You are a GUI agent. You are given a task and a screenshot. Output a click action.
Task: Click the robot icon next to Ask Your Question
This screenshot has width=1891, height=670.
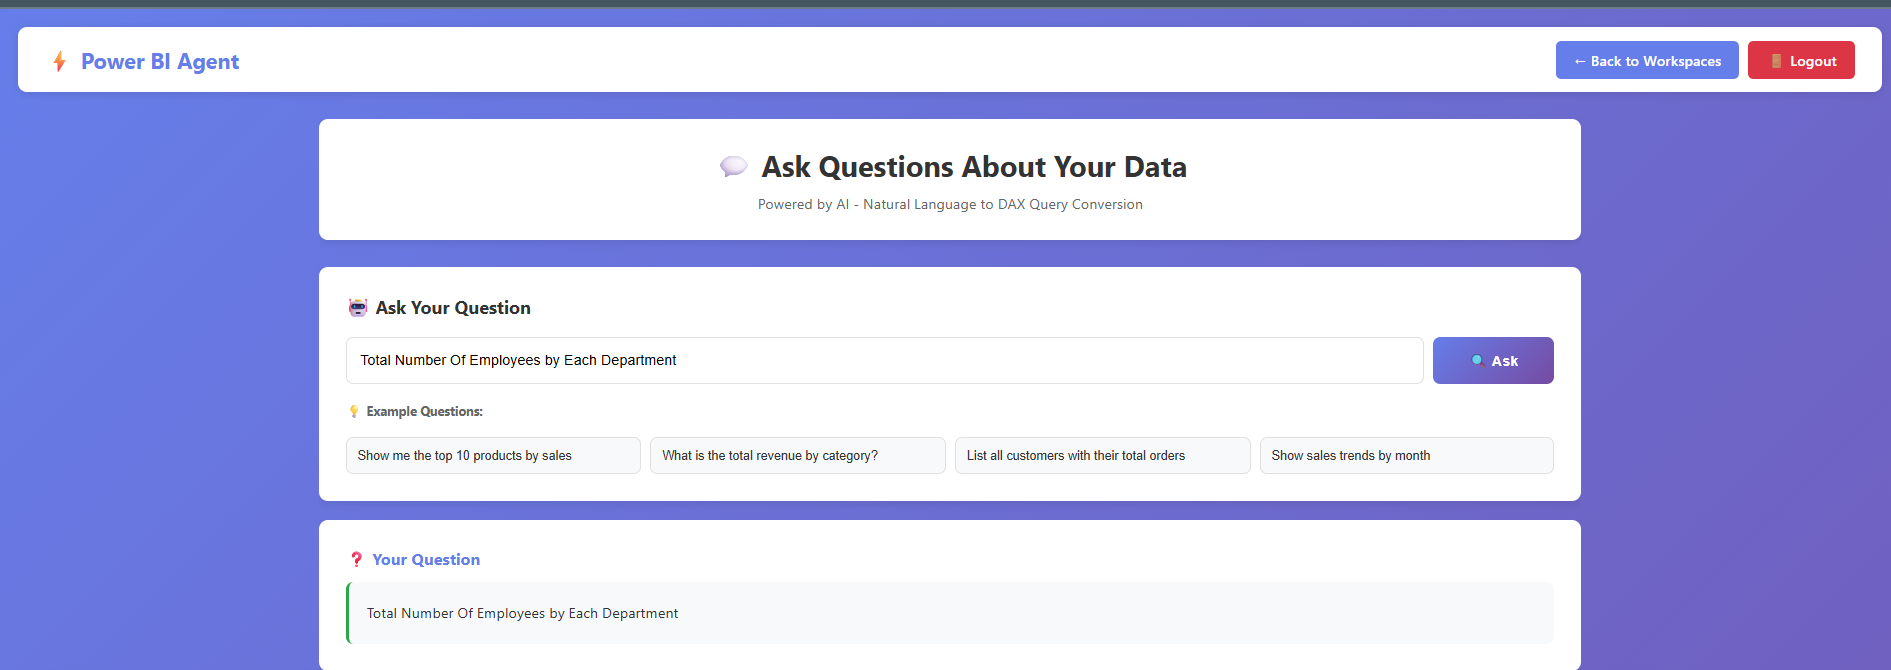pos(357,308)
